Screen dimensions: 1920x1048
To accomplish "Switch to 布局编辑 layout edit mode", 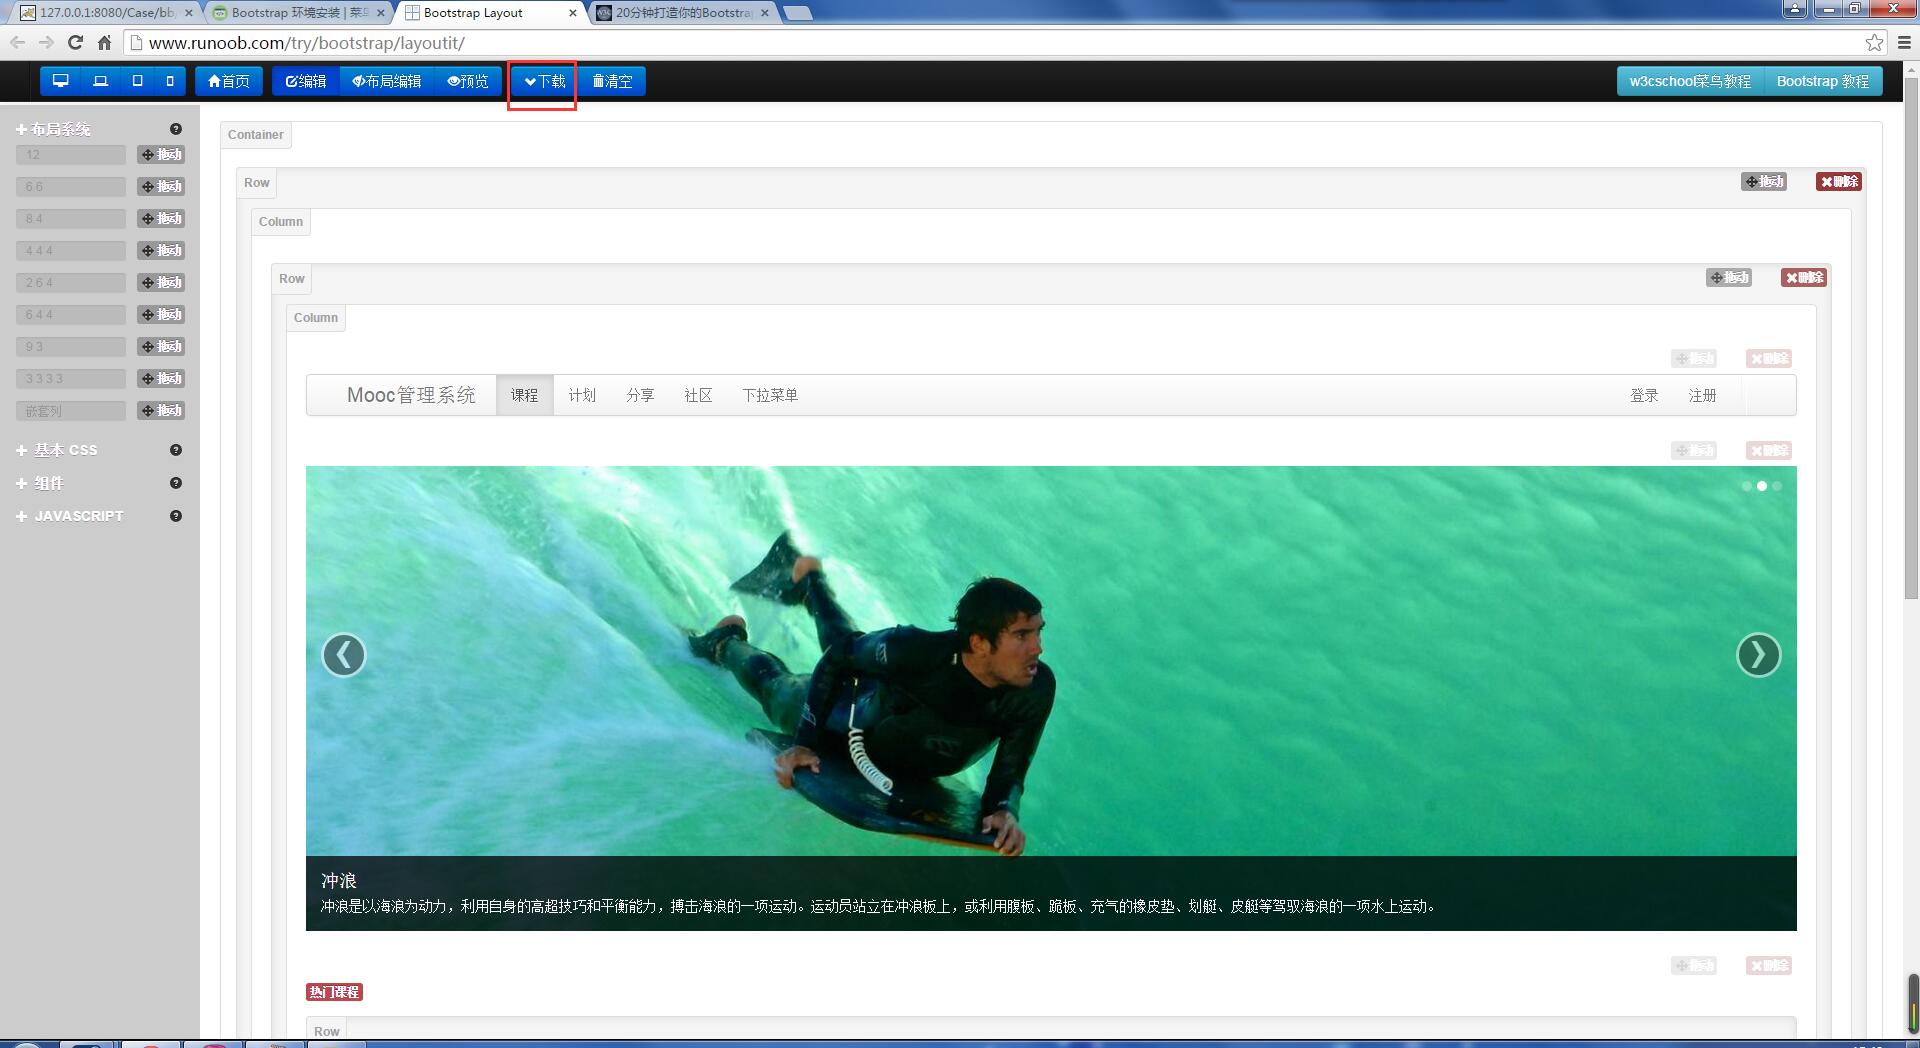I will pyautogui.click(x=387, y=81).
